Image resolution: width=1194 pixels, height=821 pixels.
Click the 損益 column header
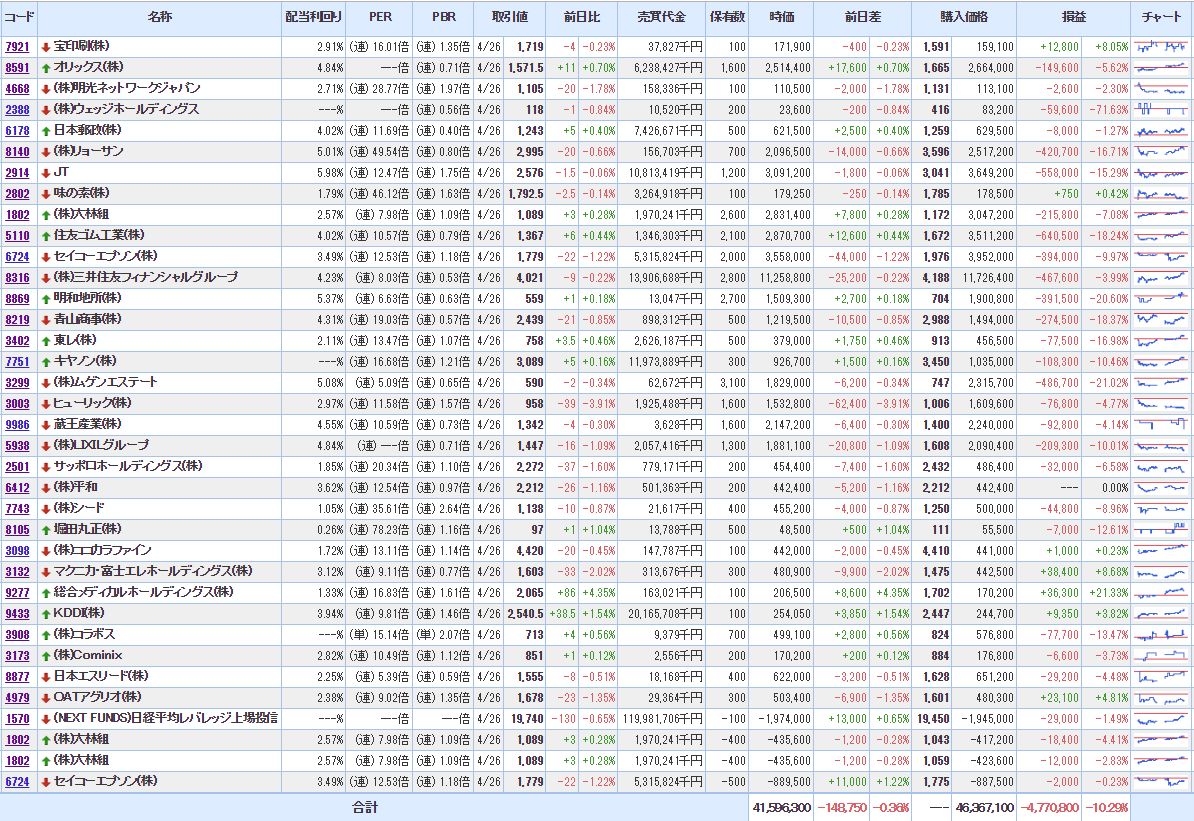[x=1074, y=17]
